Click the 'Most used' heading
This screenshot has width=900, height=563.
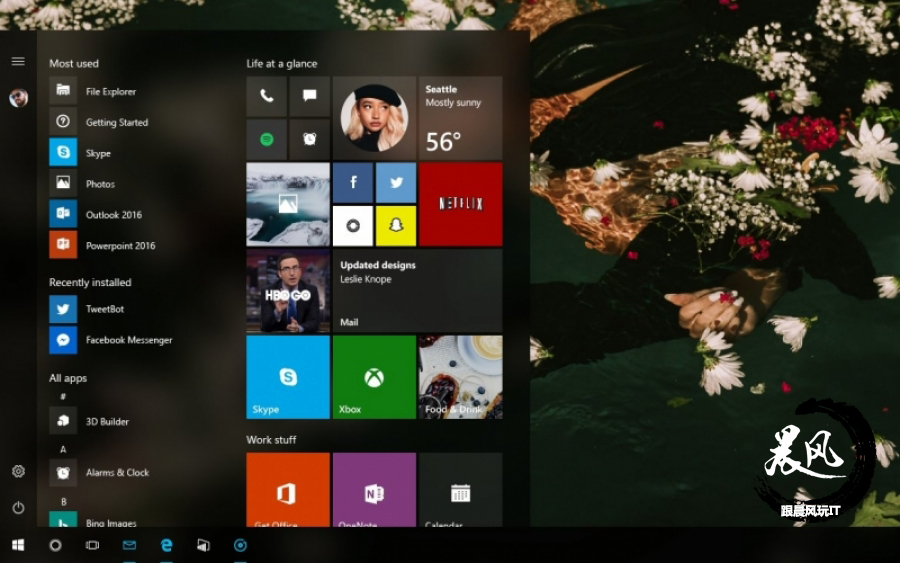click(x=73, y=64)
